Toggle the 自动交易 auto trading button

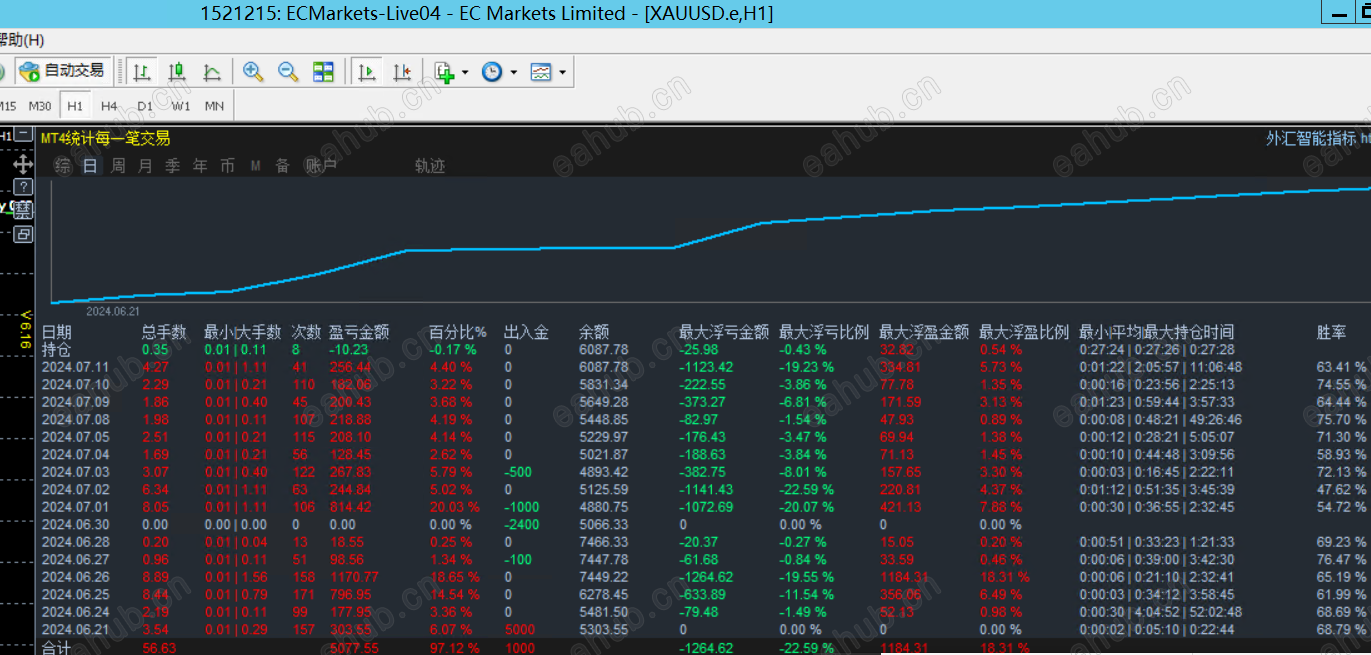pyautogui.click(x=62, y=71)
